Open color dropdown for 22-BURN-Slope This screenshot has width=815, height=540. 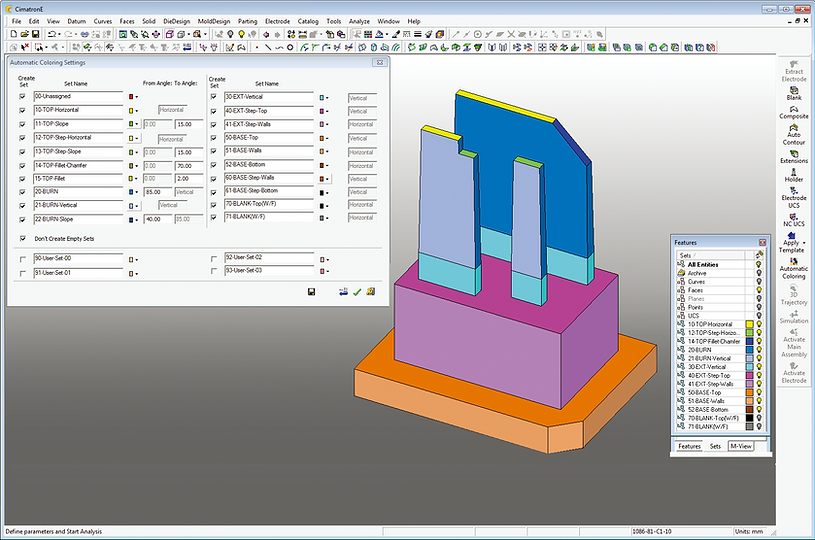tap(137, 220)
